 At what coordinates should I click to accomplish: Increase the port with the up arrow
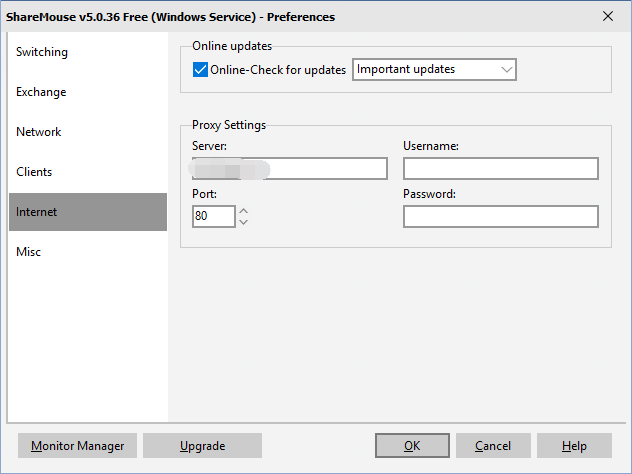pyautogui.click(x=243, y=211)
